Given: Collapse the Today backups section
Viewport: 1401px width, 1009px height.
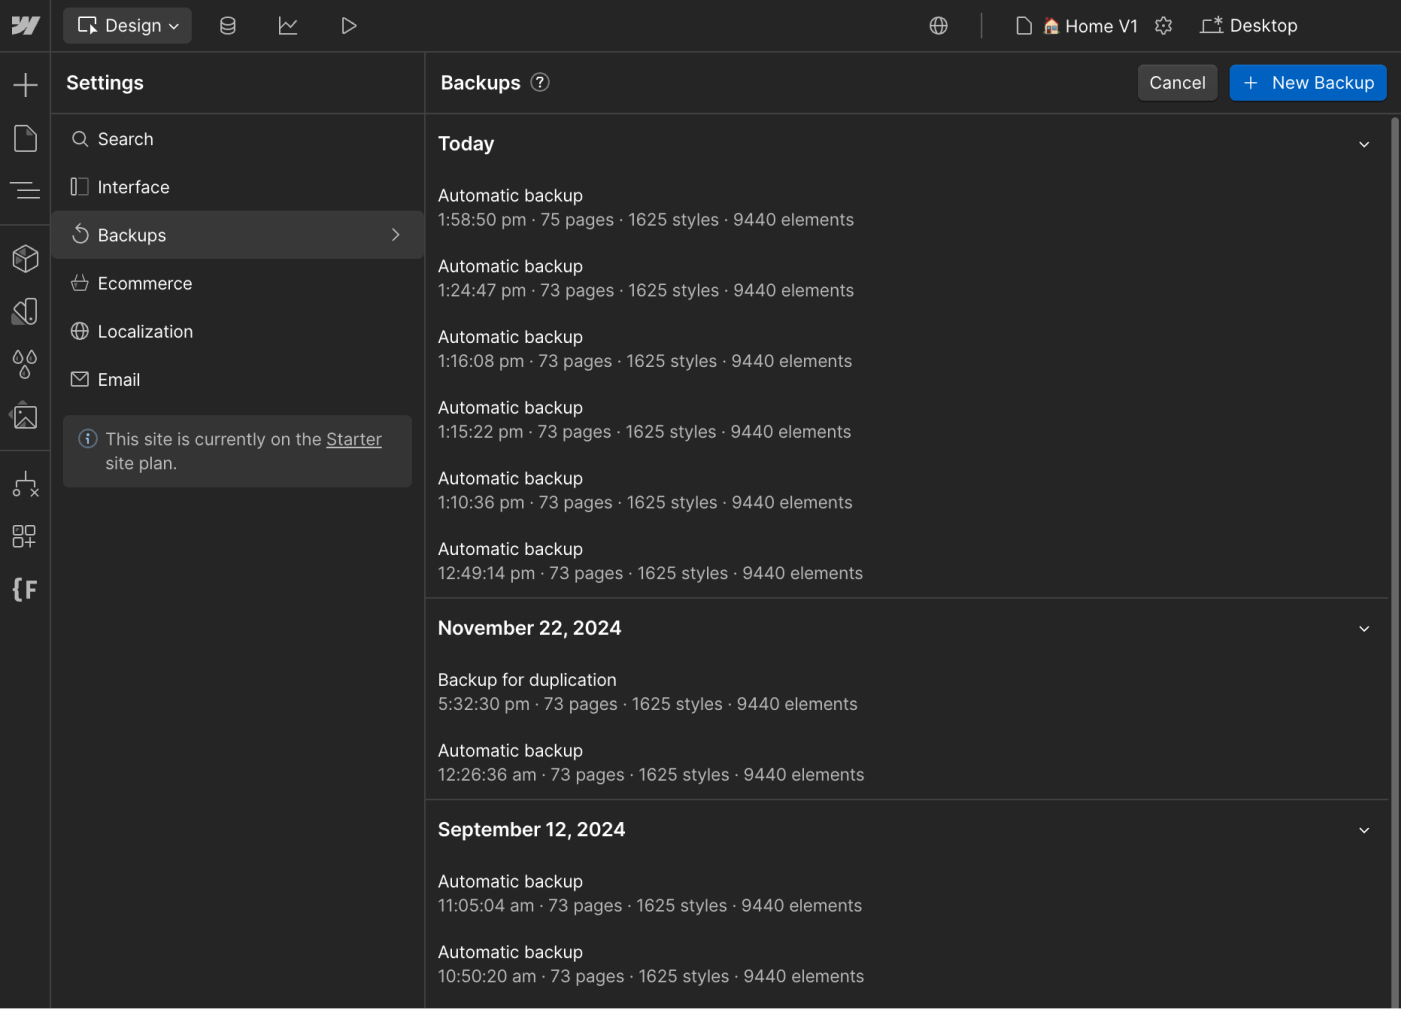Looking at the screenshot, I should [x=1364, y=144].
